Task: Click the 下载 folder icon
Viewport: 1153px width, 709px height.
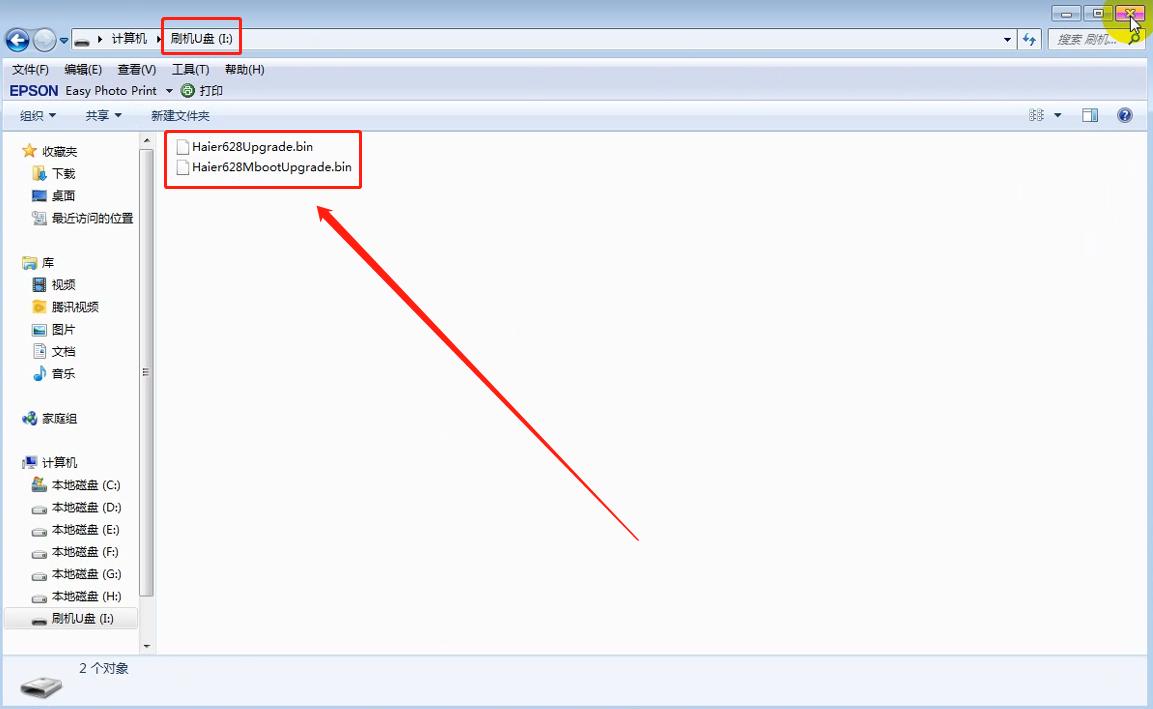Action: 39,174
